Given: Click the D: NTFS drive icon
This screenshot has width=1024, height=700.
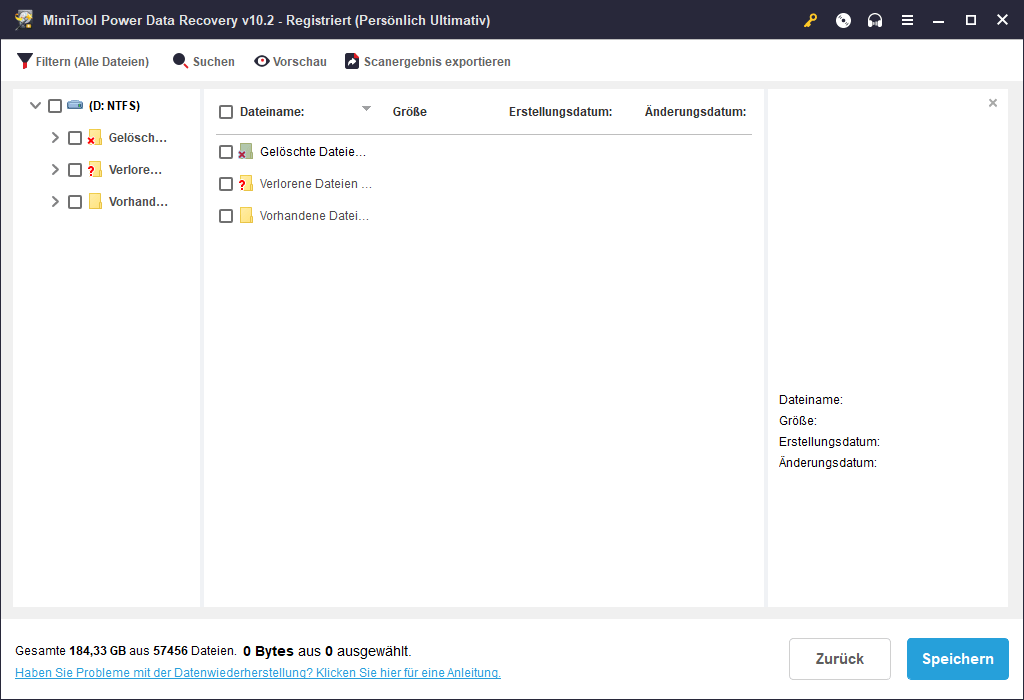Looking at the screenshot, I should 75,105.
